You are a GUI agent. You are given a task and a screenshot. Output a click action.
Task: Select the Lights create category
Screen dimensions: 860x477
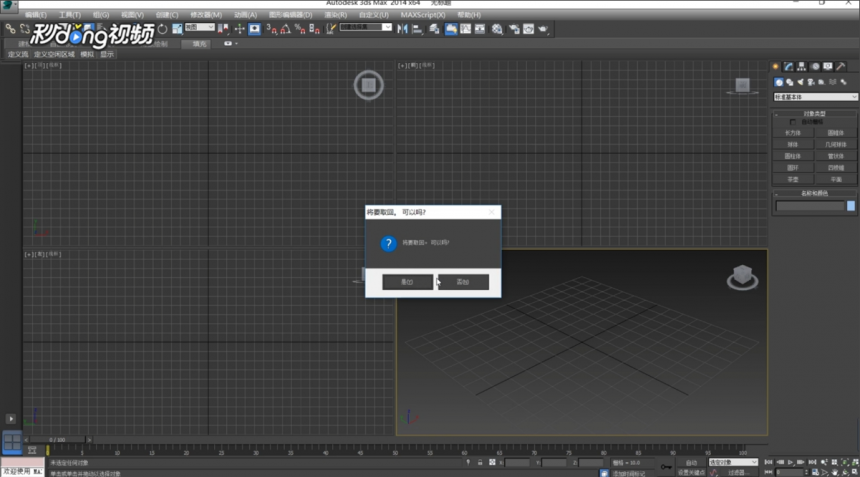coord(800,82)
